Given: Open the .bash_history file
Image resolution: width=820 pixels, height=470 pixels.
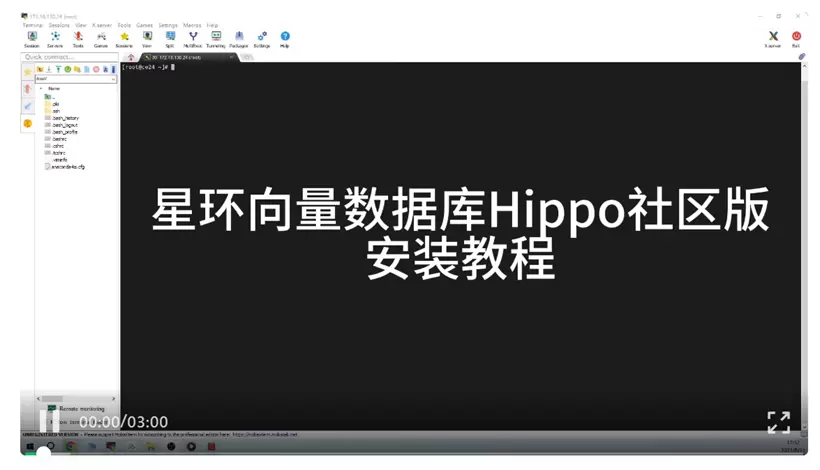Looking at the screenshot, I should point(65,118).
